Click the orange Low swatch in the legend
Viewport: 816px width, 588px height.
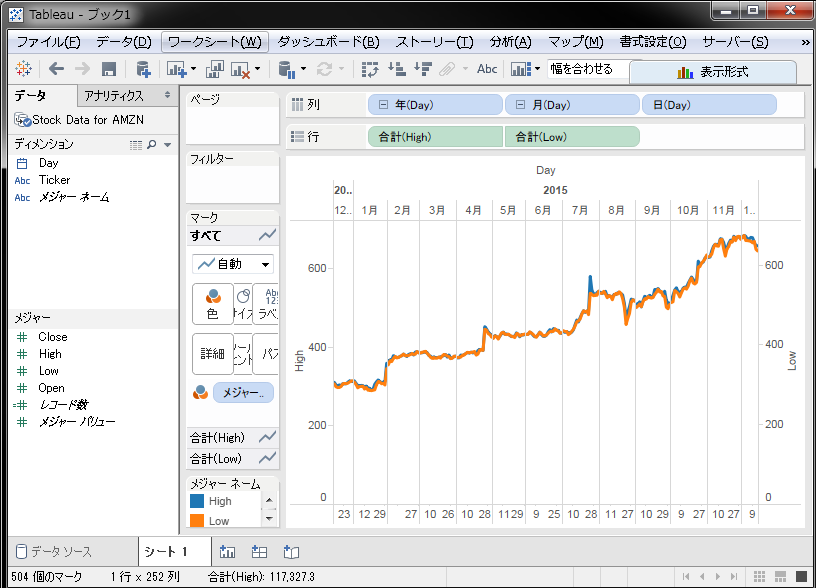click(198, 520)
